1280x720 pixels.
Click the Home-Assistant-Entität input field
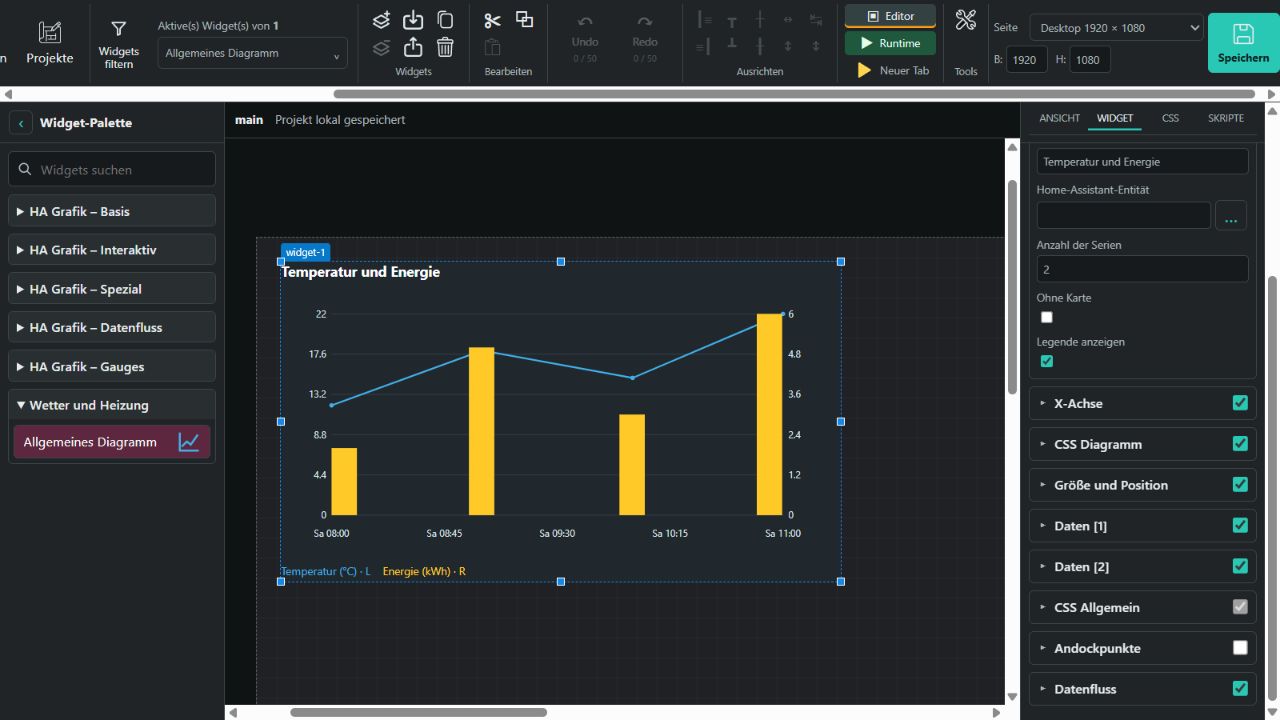coord(1124,215)
